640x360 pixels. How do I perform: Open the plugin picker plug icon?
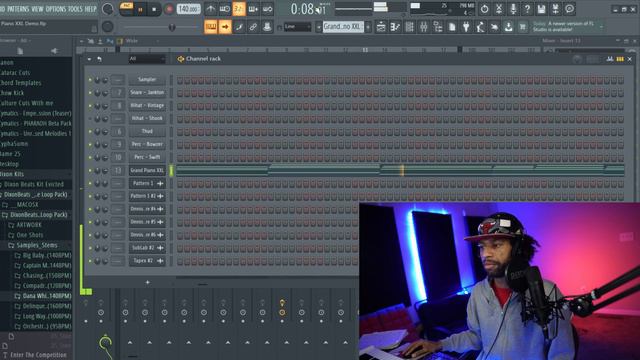466,27
